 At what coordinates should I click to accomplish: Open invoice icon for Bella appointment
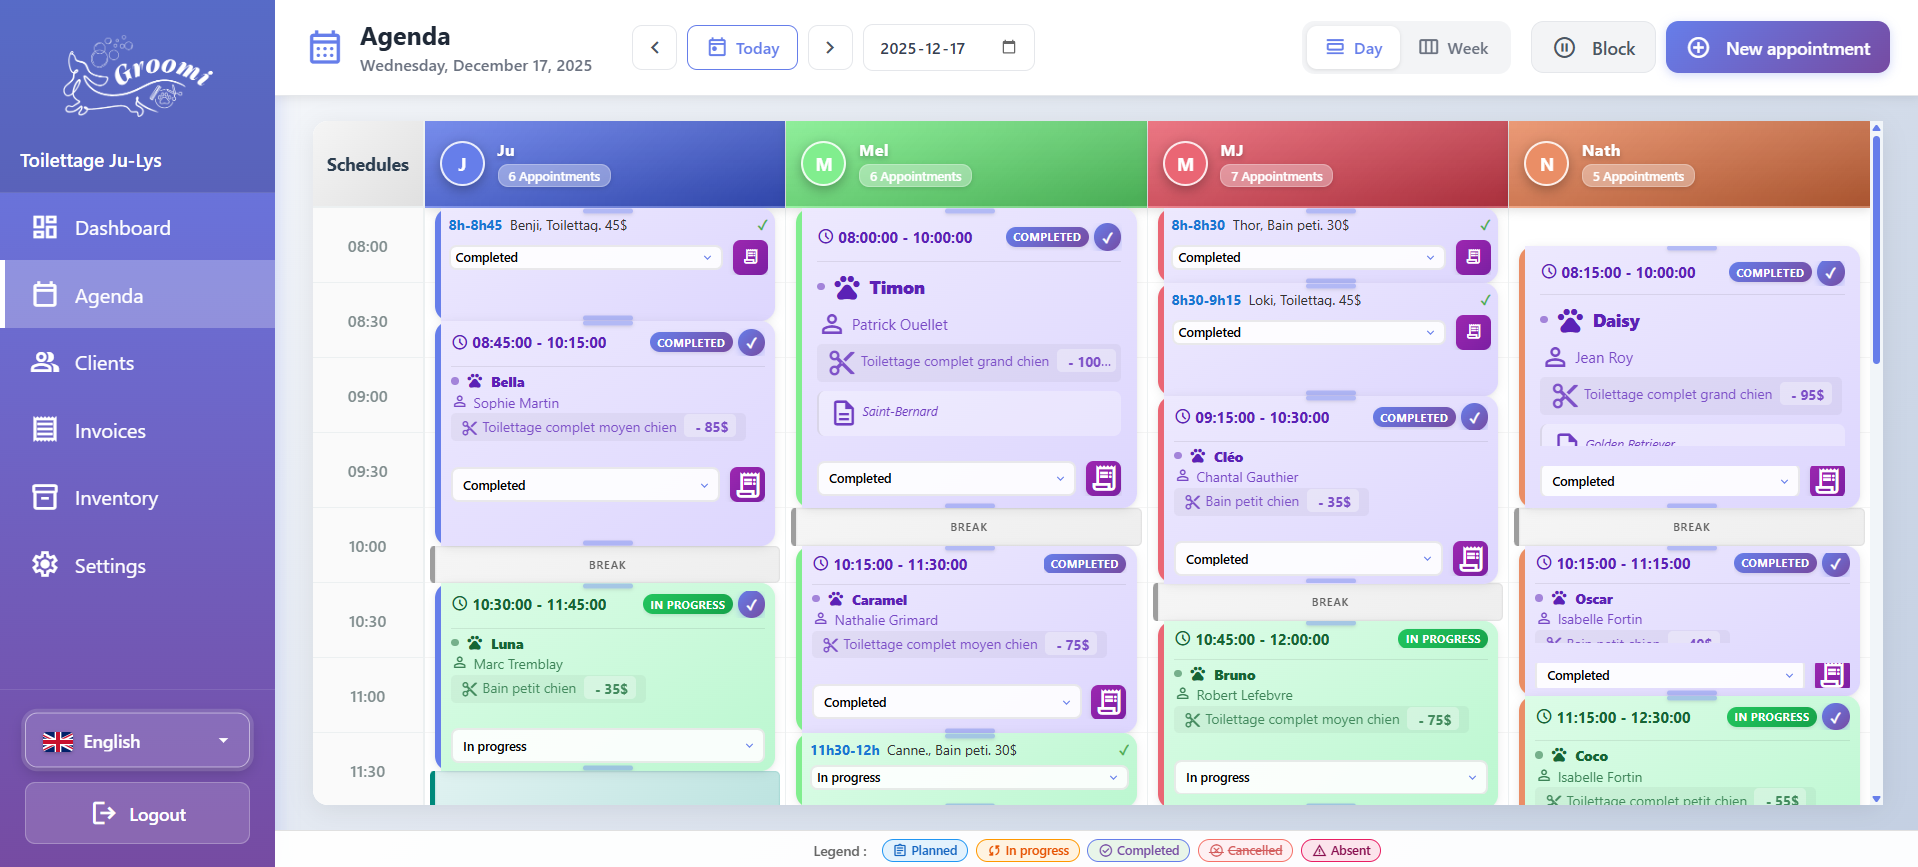click(747, 485)
